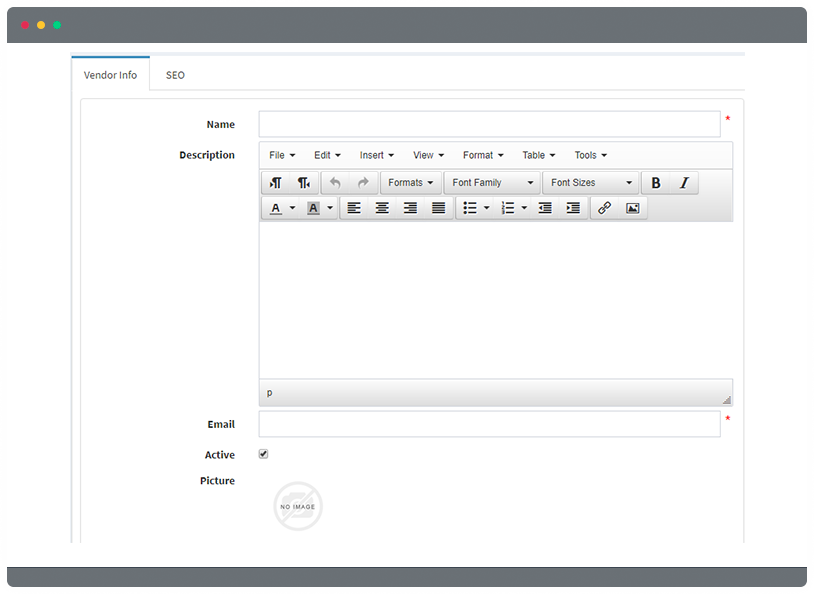Click the No Image picture placeholder
The height and width of the screenshot is (594, 814).
298,506
